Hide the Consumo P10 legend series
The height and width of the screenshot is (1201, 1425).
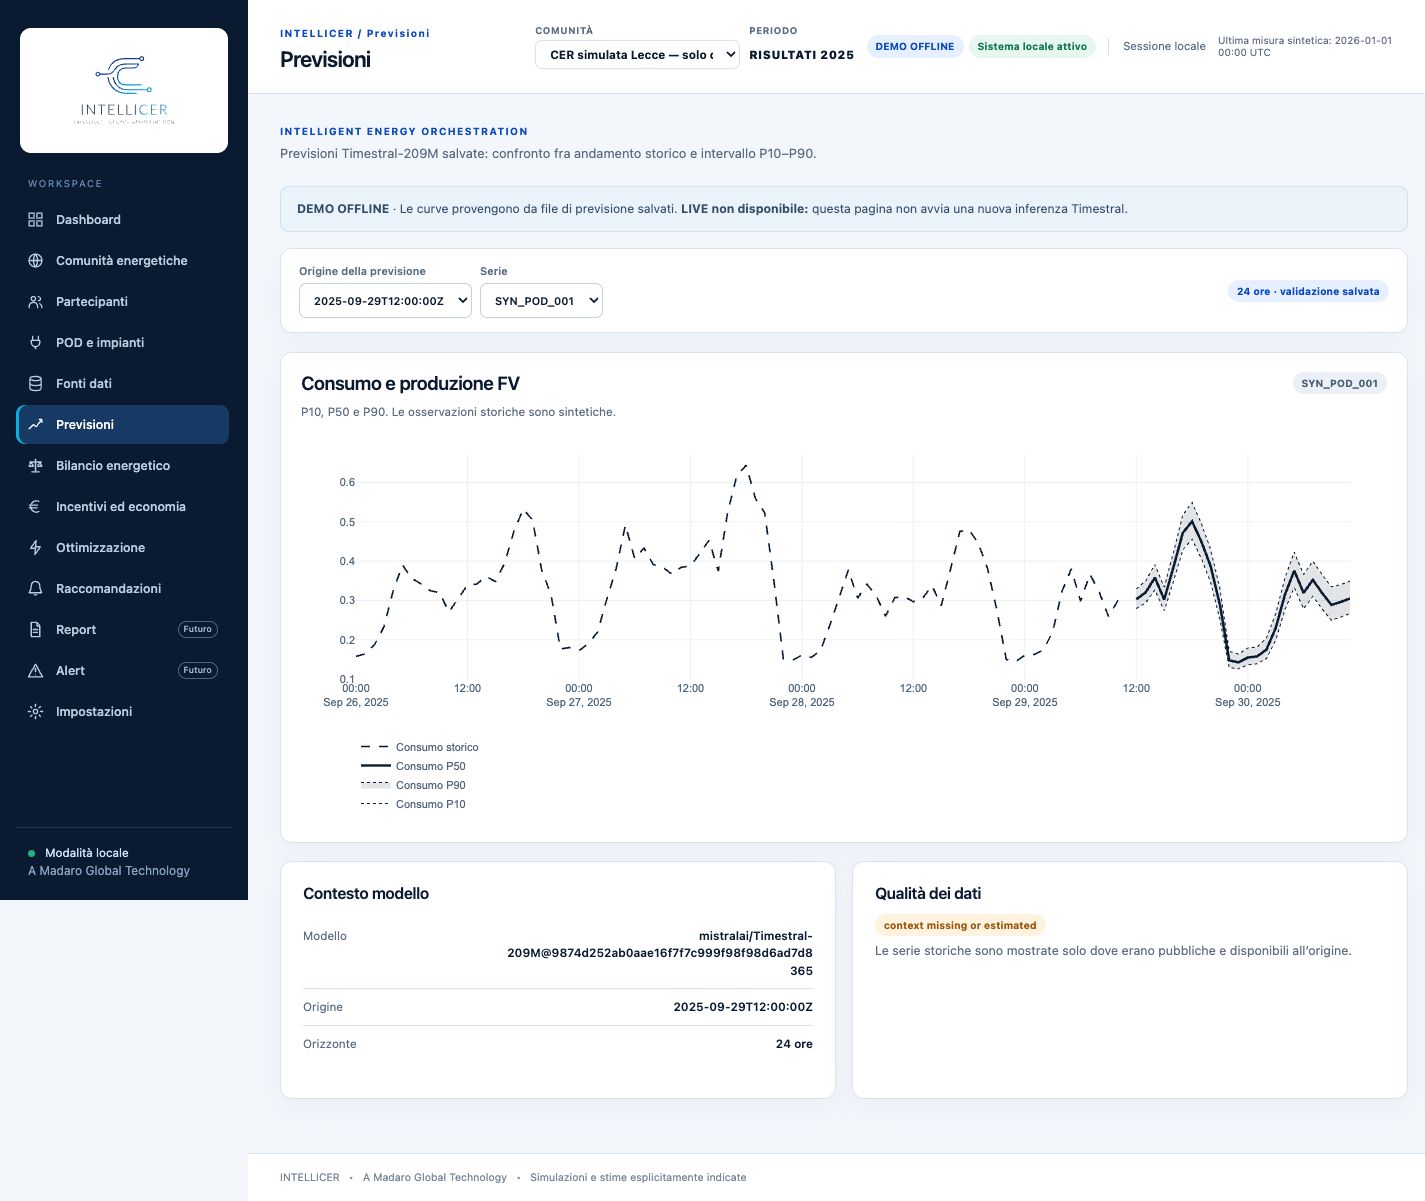[413, 804]
